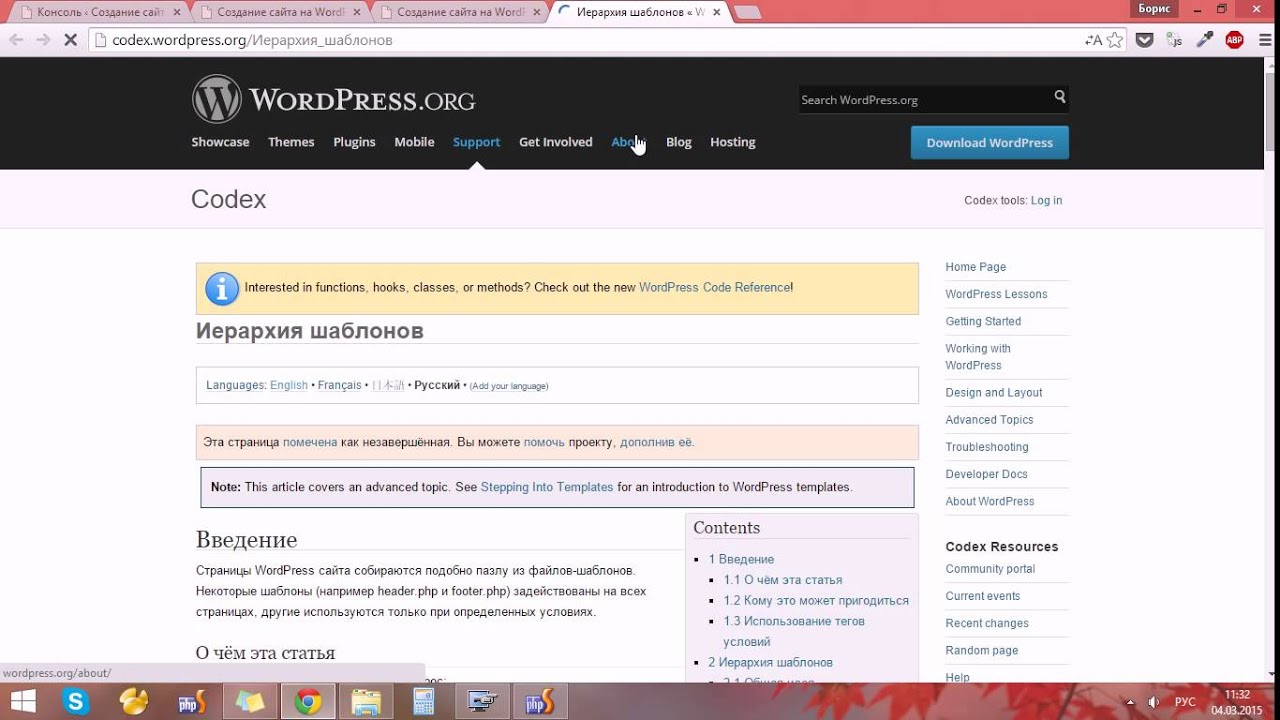Click the volume speaker tray icon
1280x720 pixels.
pyautogui.click(x=1155, y=702)
